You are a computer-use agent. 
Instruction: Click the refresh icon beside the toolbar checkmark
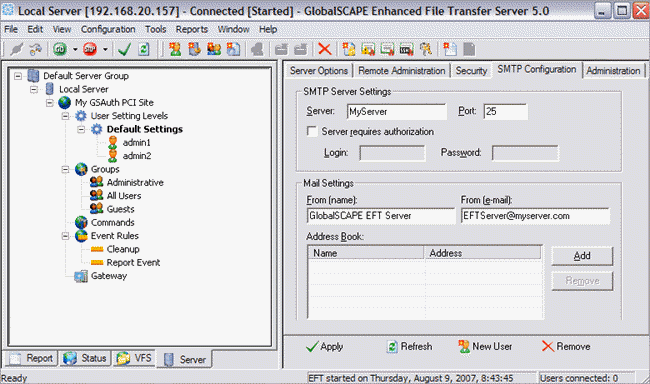click(x=143, y=50)
